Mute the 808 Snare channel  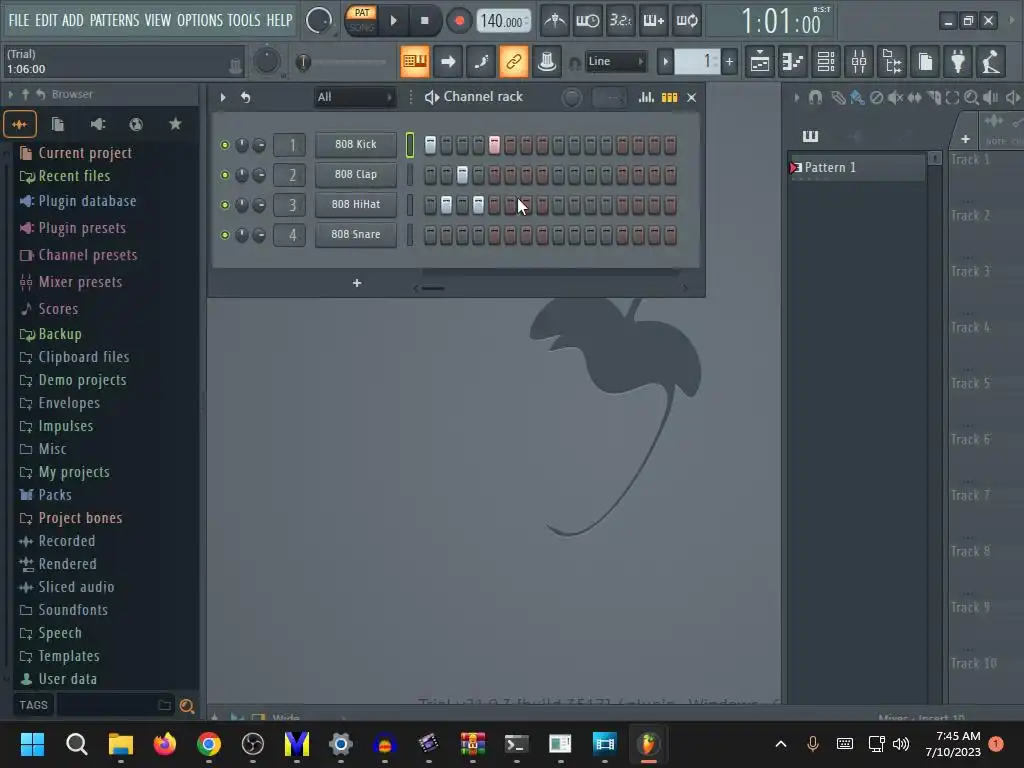pos(225,235)
